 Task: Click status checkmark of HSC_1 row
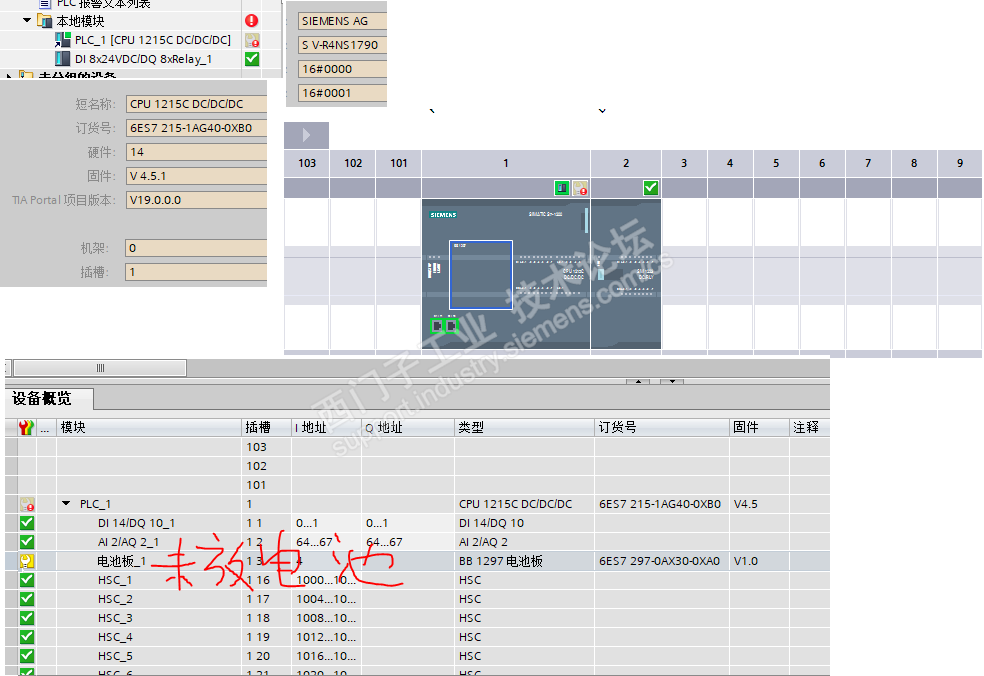tap(27, 580)
